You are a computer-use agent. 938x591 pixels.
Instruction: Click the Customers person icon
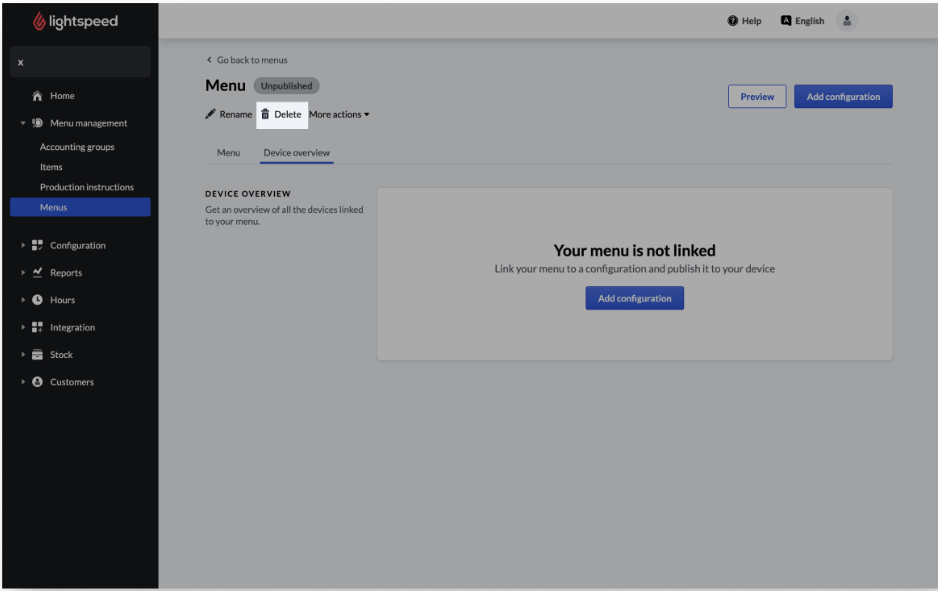point(38,382)
